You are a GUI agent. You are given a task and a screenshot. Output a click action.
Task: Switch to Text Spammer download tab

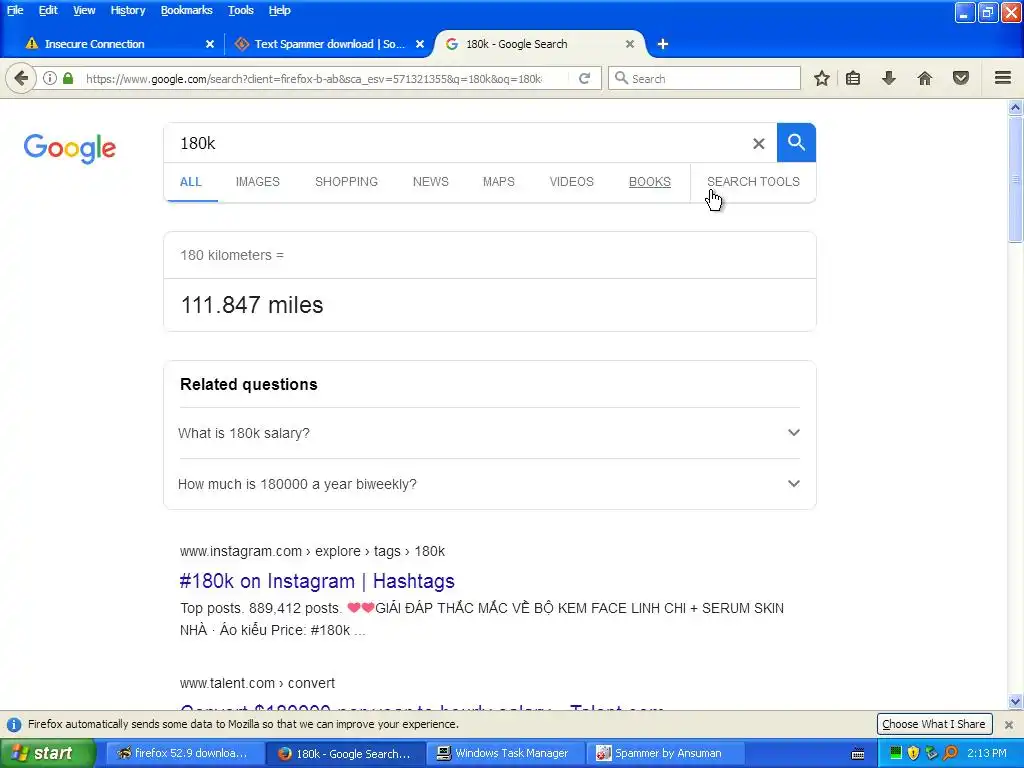tap(328, 44)
